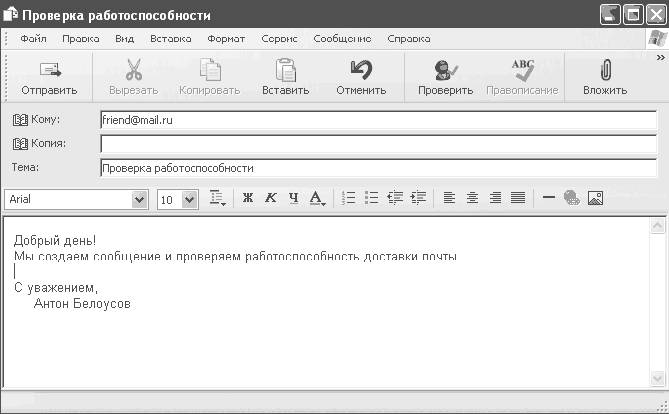Click the Кому field with friend@mail.ru
The width and height of the screenshot is (669, 414).
pos(378,120)
